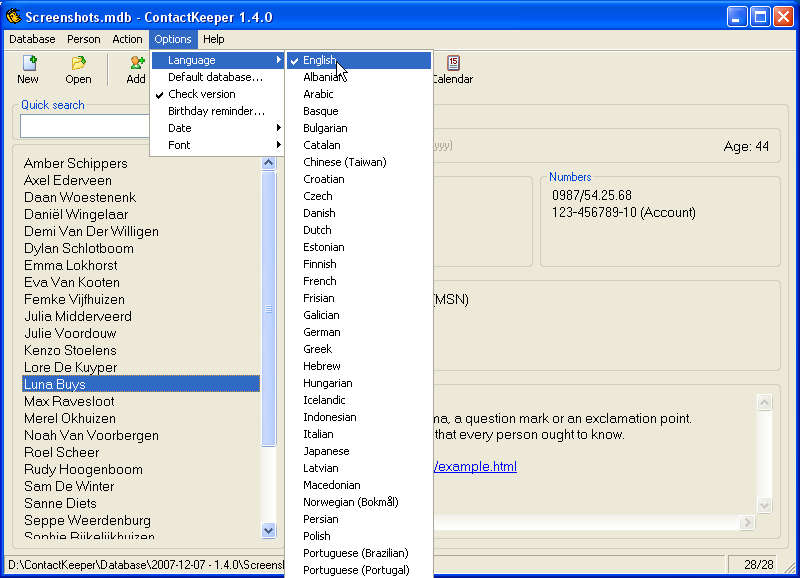Switch language to Basque
800x578 pixels.
click(359, 111)
